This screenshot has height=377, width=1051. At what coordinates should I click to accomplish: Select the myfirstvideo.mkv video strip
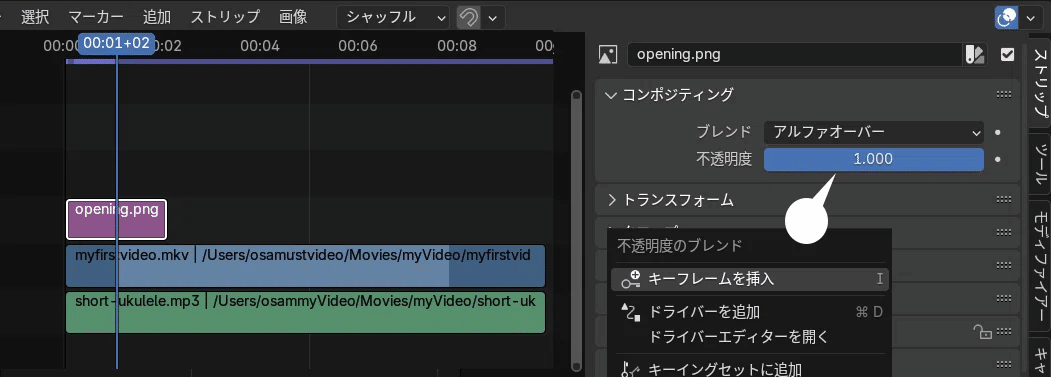pyautogui.click(x=306, y=266)
